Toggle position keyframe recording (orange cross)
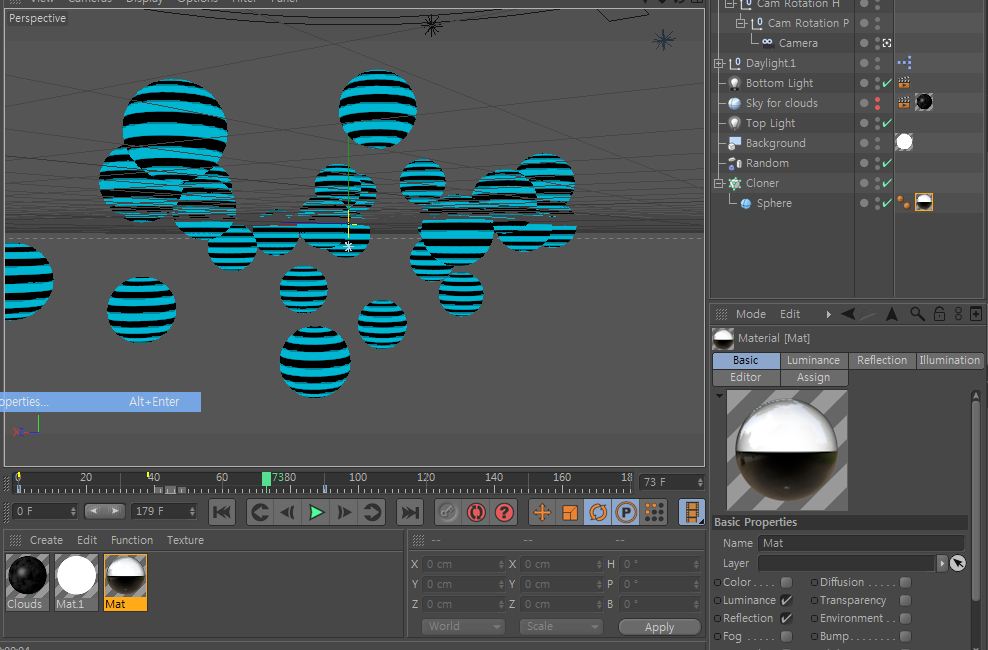 point(541,512)
